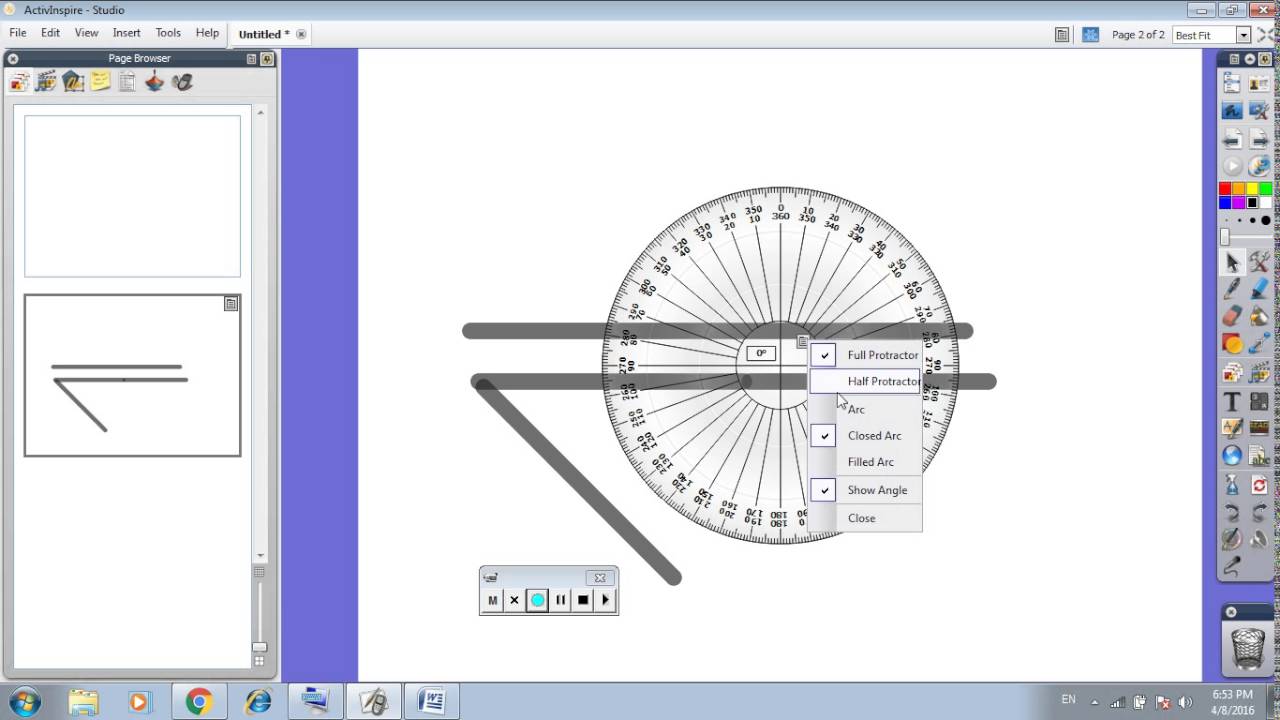Open the Notes Browser sticky note icon

[100, 82]
